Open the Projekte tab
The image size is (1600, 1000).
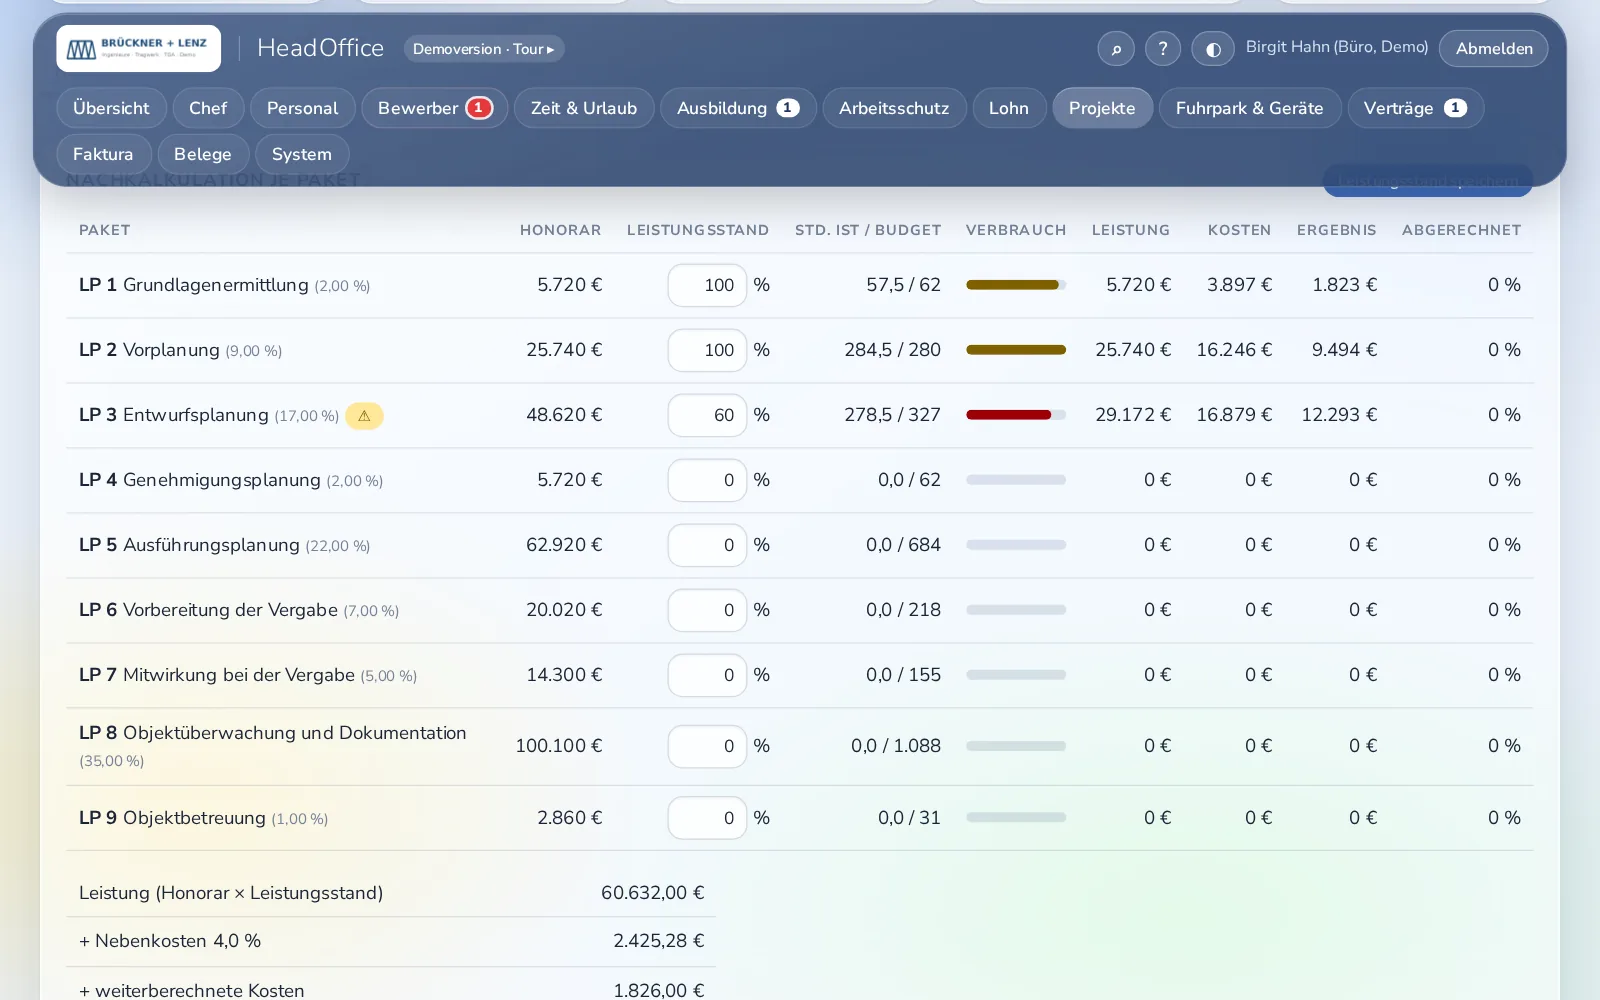pos(1102,108)
